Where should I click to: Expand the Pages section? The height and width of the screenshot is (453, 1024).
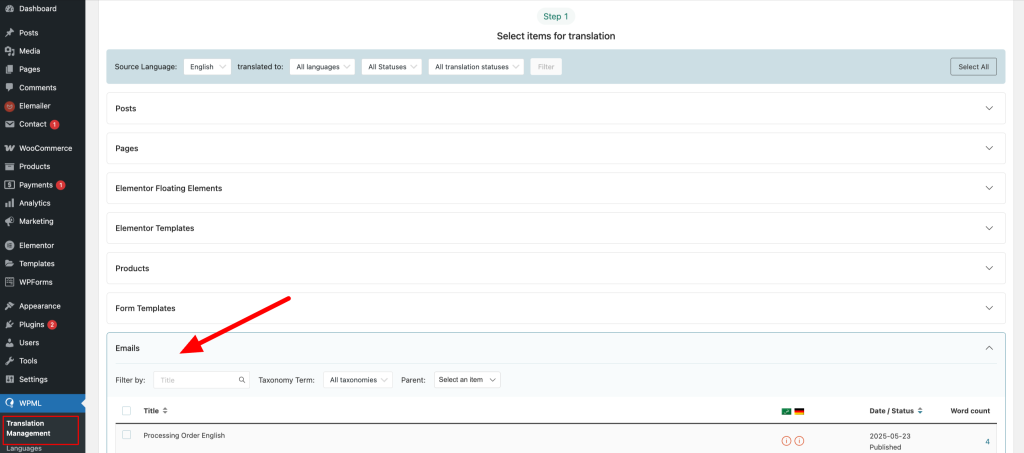[556, 148]
